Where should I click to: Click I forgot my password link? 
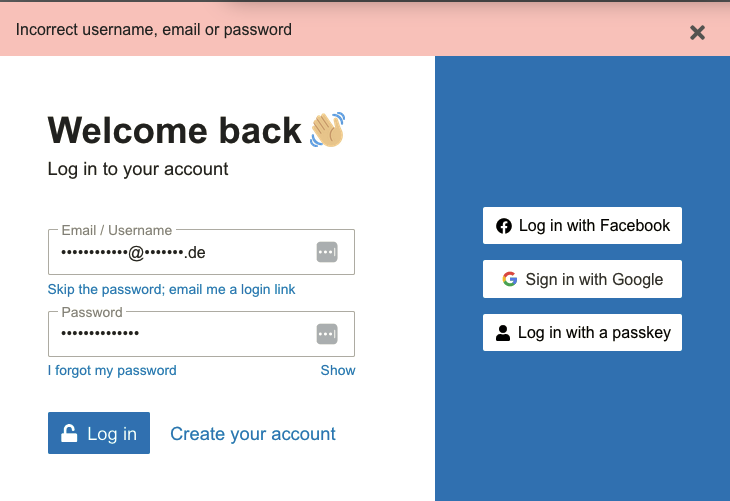pyautogui.click(x=112, y=370)
